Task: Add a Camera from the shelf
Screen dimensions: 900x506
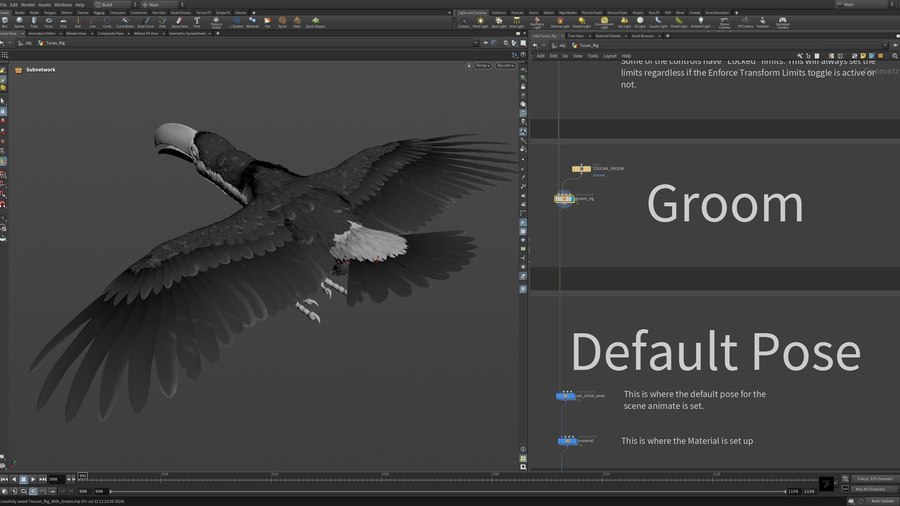Action: [463, 22]
